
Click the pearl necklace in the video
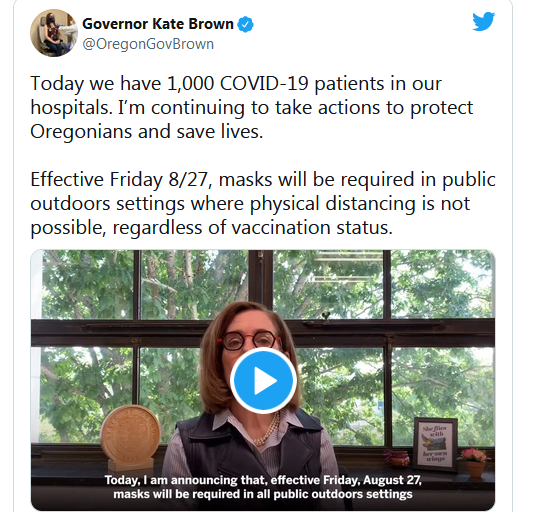click(269, 429)
